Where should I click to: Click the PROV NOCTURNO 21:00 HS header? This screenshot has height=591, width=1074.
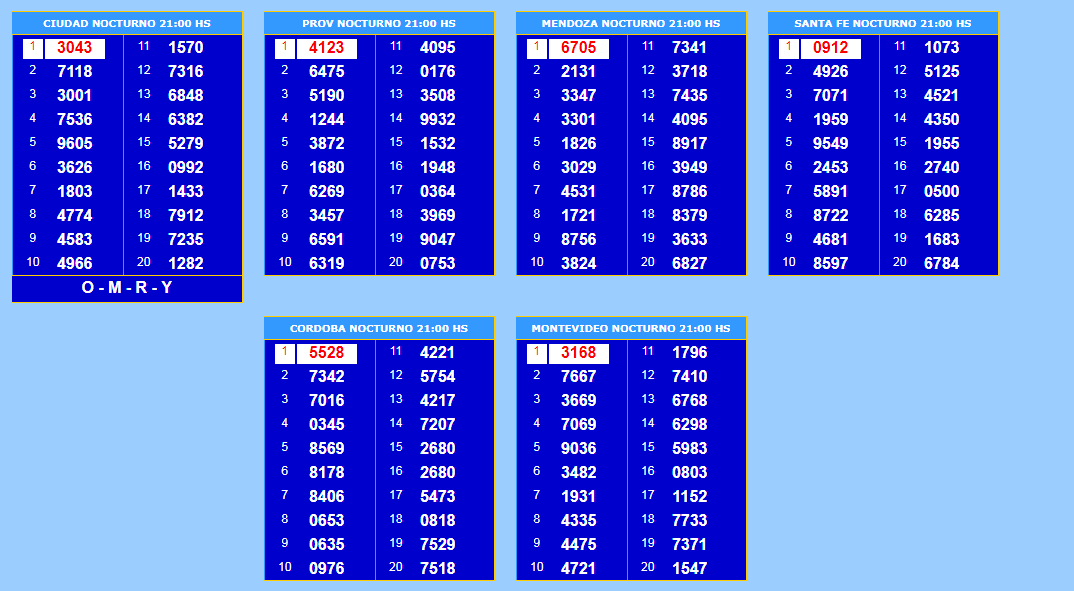(x=379, y=23)
